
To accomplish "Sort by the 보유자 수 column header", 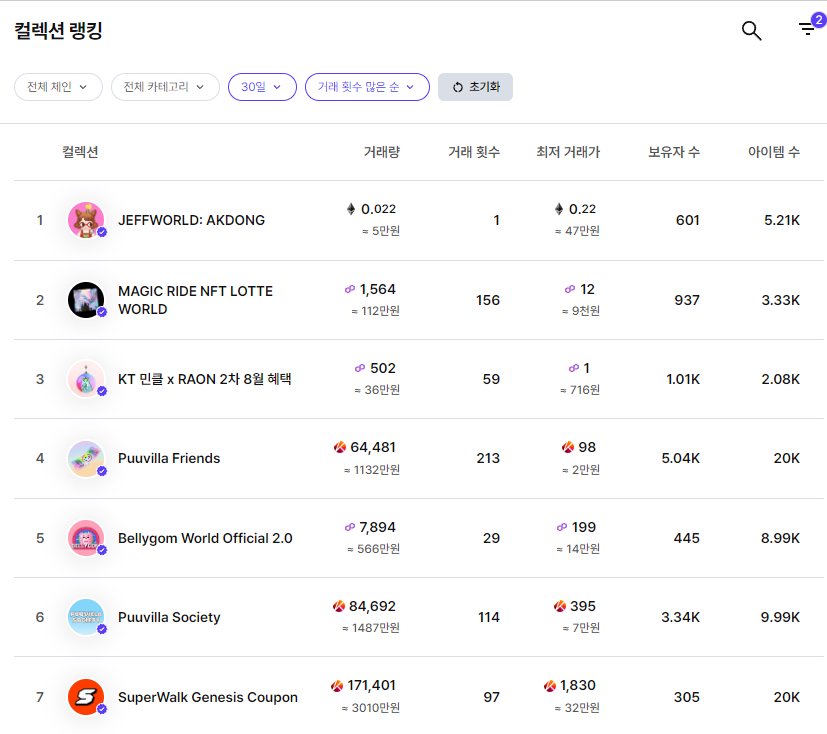I will [x=674, y=152].
